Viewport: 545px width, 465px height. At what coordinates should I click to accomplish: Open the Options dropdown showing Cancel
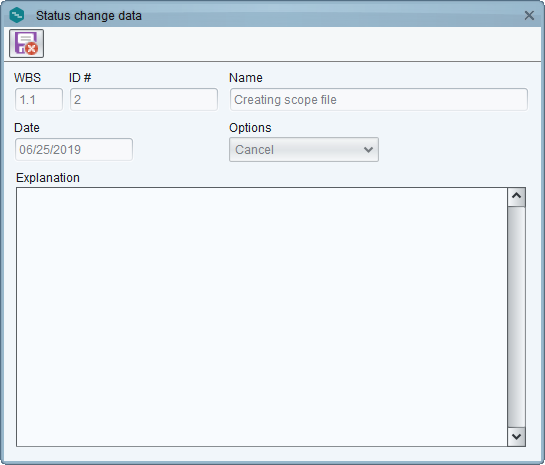point(304,150)
